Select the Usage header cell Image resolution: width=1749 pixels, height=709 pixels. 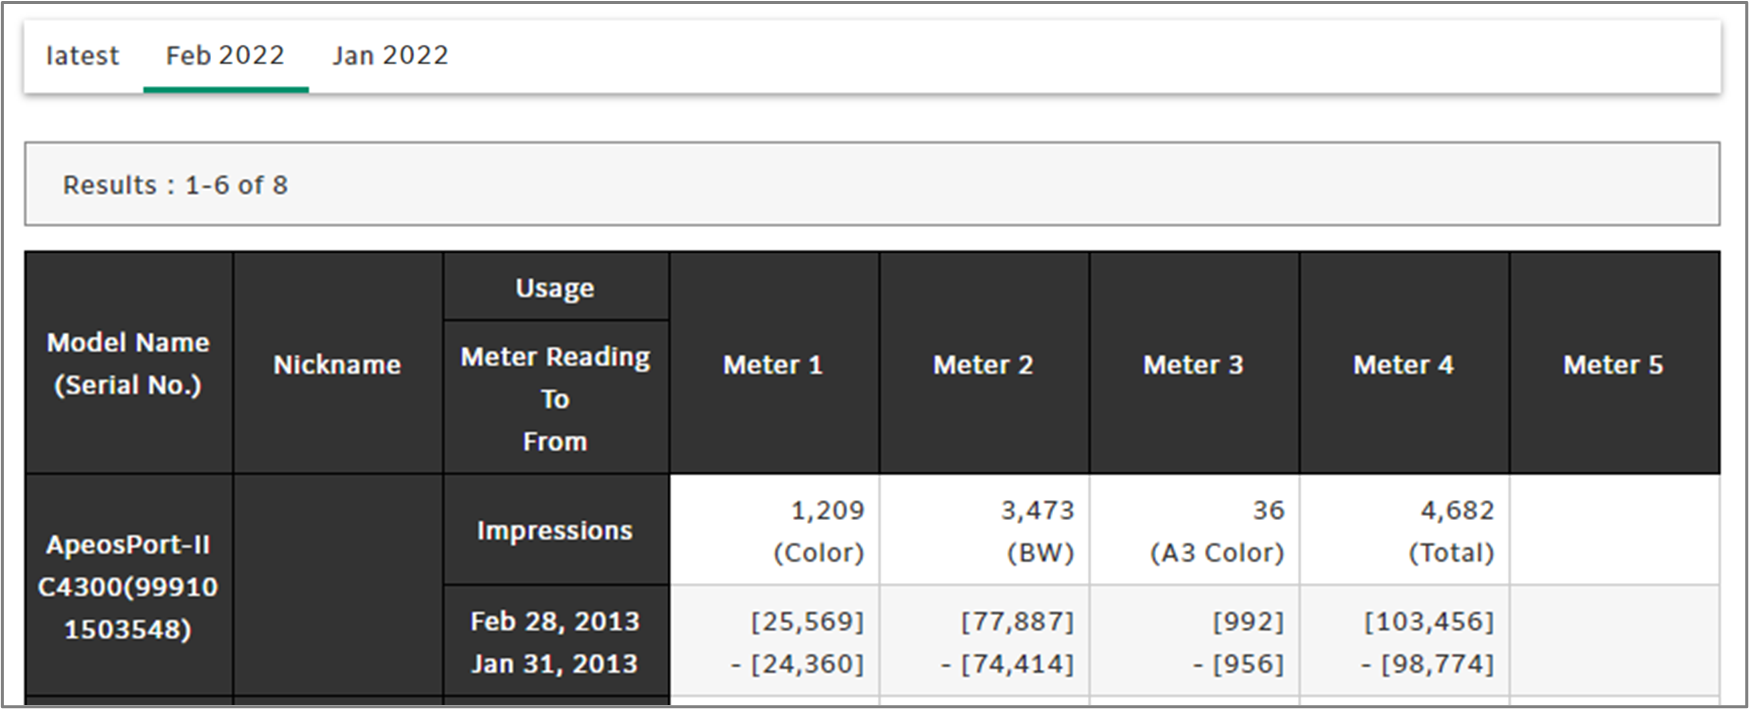pyautogui.click(x=555, y=288)
